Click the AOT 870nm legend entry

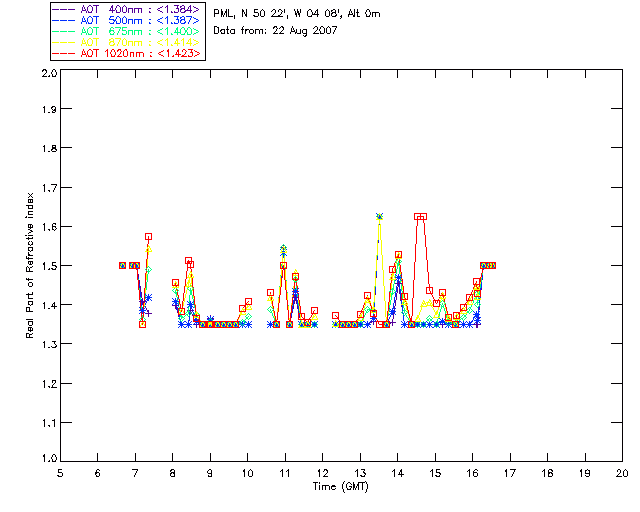coord(126,42)
